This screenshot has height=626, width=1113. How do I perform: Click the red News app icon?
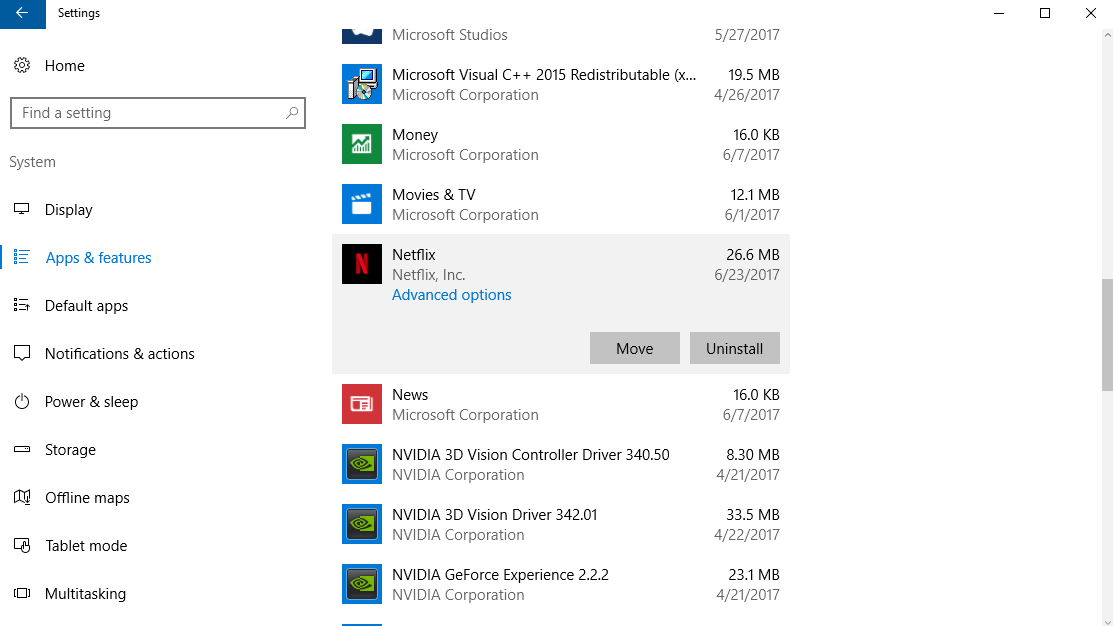(362, 404)
